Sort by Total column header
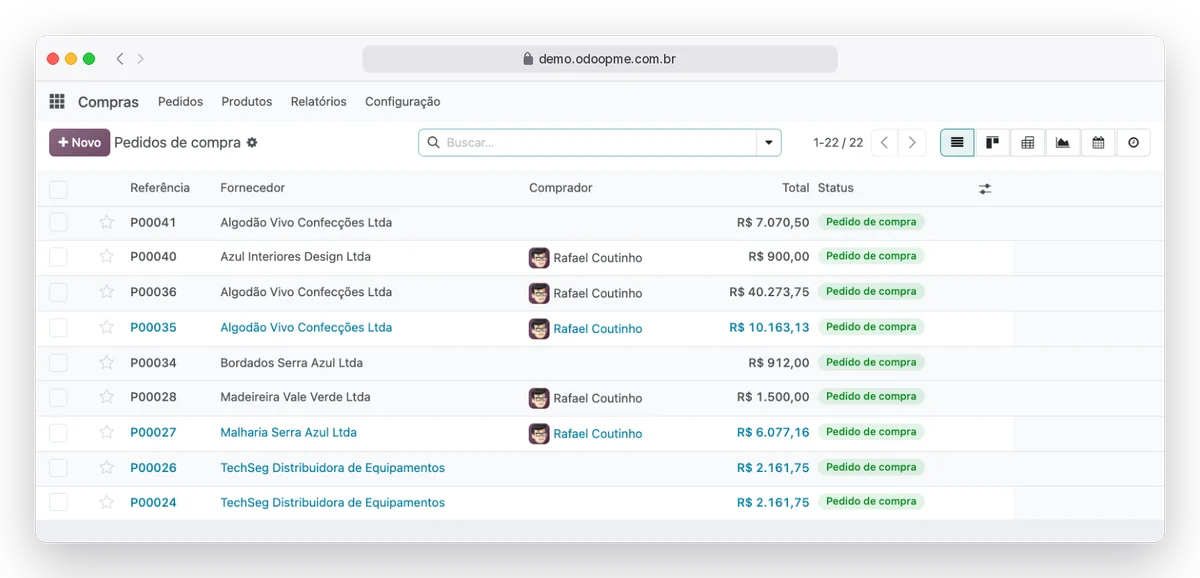This screenshot has width=1200, height=578. [796, 188]
